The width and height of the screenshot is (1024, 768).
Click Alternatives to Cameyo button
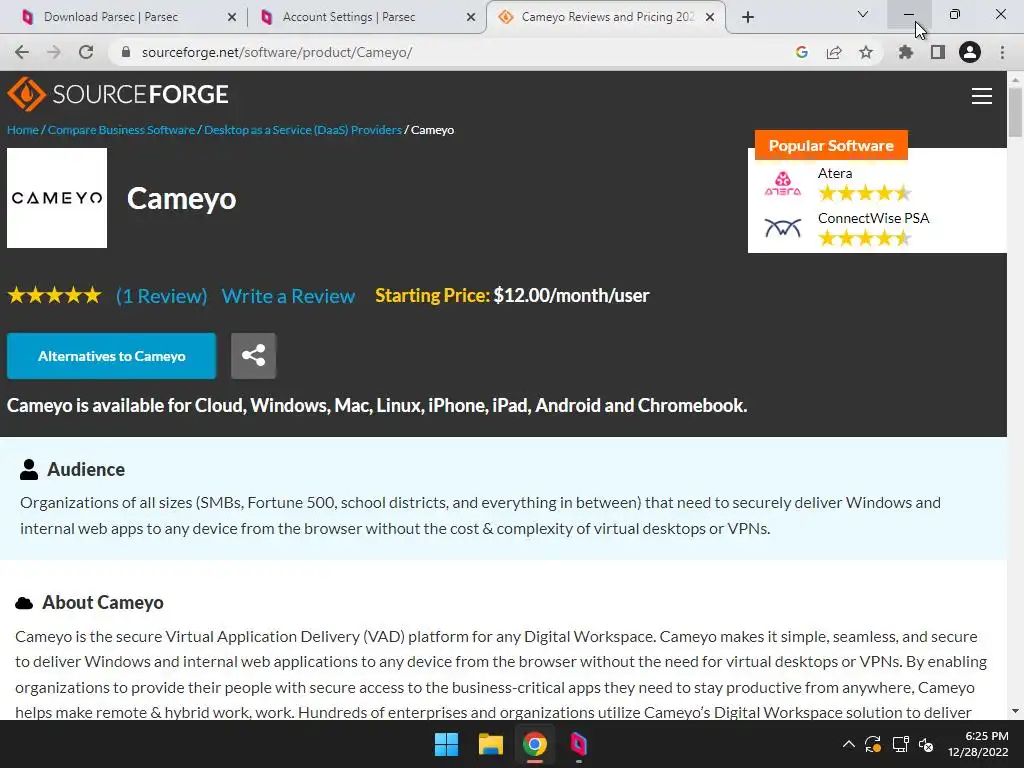tap(112, 356)
